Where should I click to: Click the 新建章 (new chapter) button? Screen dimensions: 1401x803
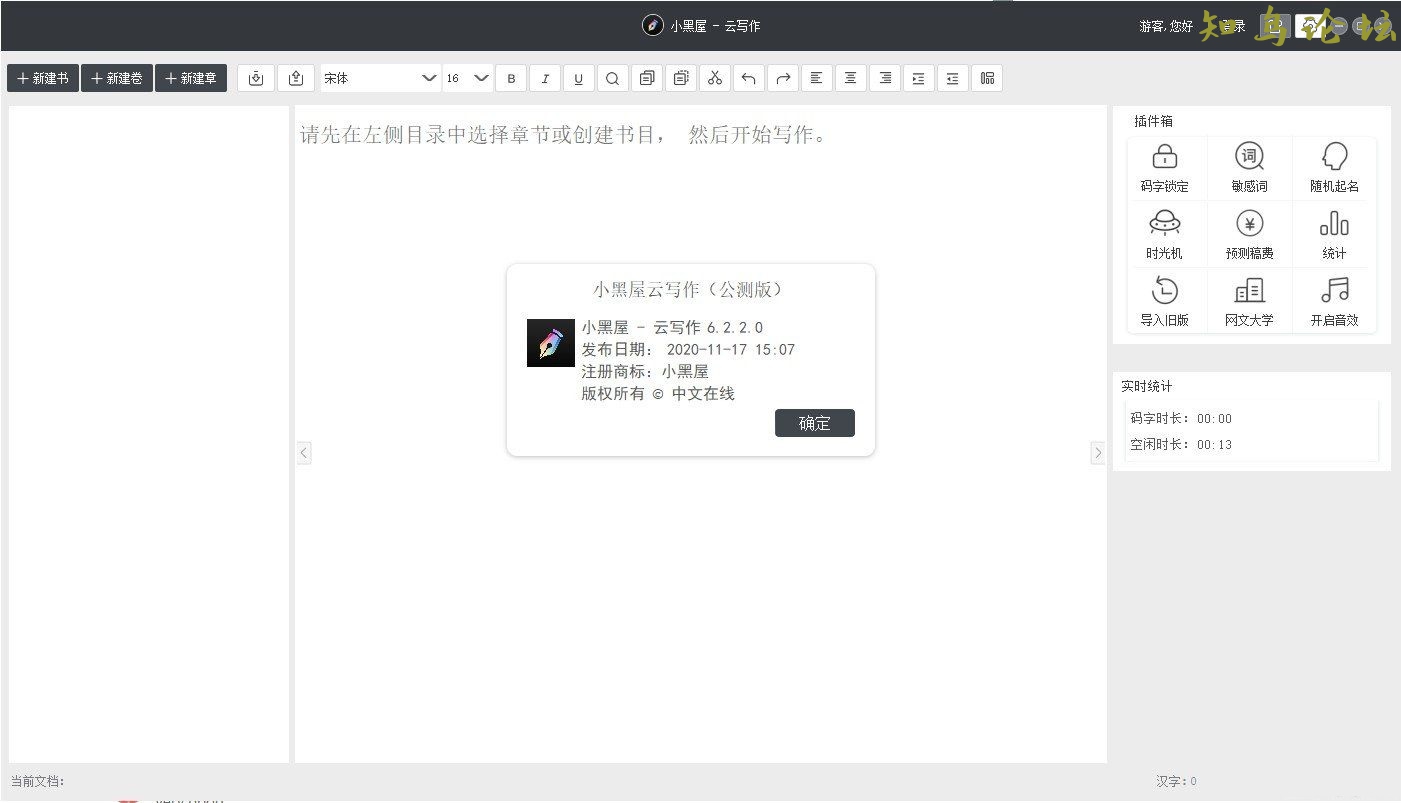191,78
